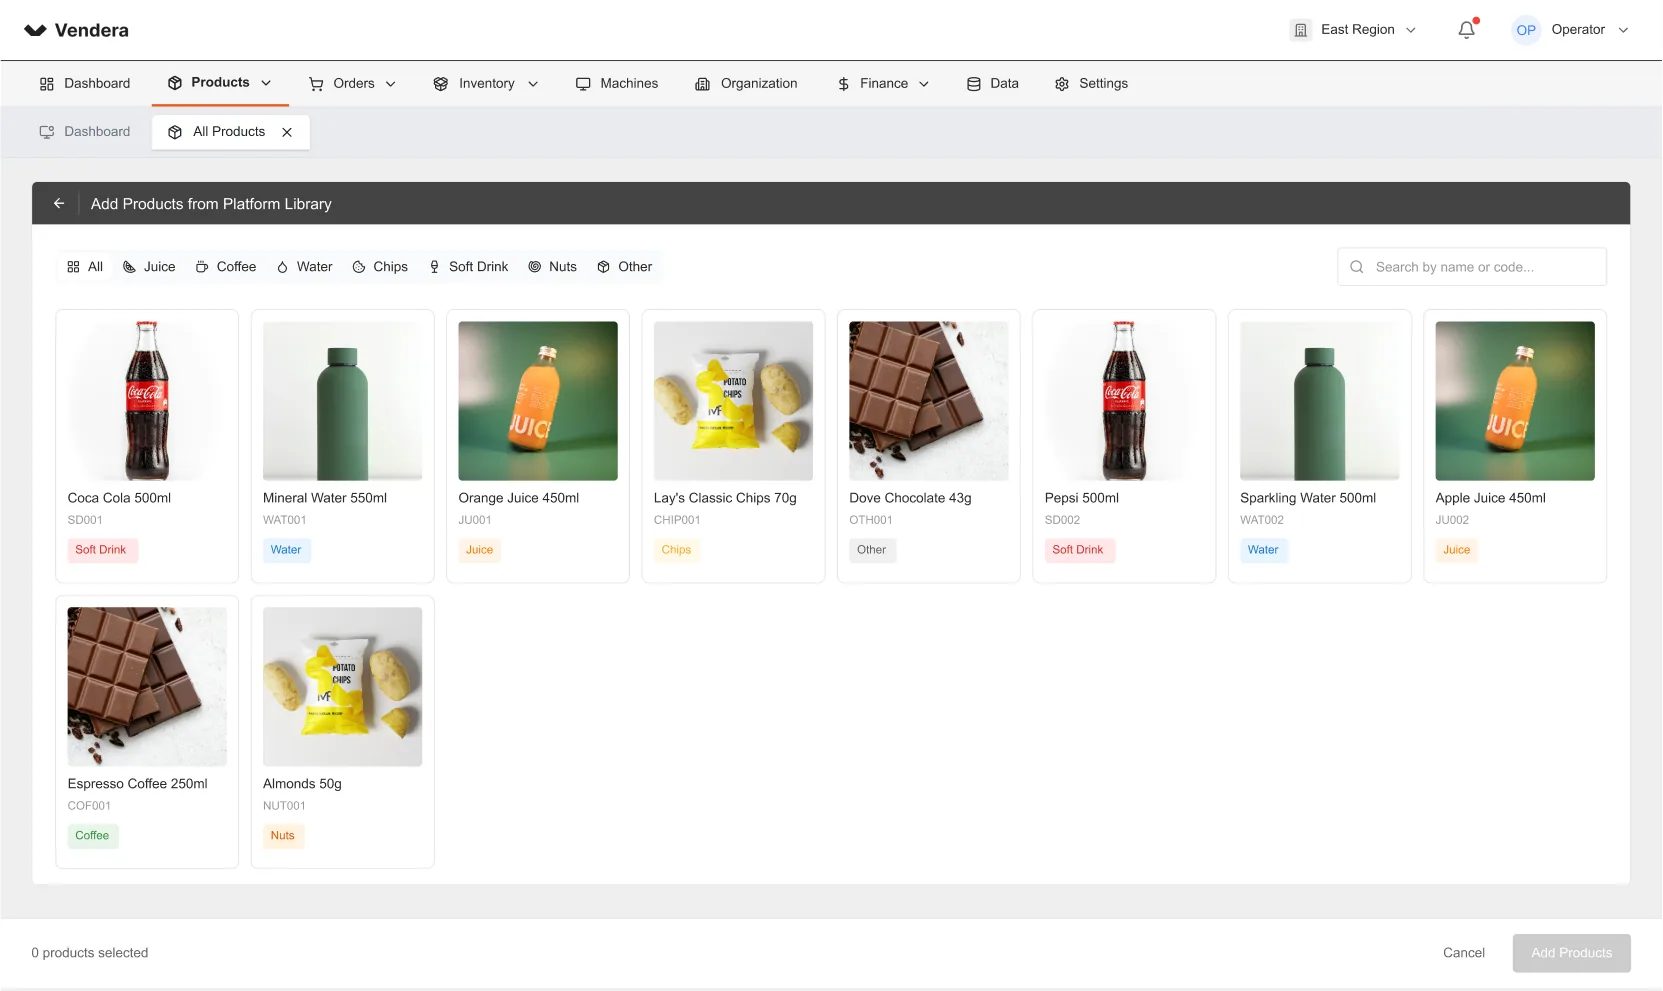Select the Apple Juice 450ml product image
Screen dimensions: 1663x991
point(1515,401)
